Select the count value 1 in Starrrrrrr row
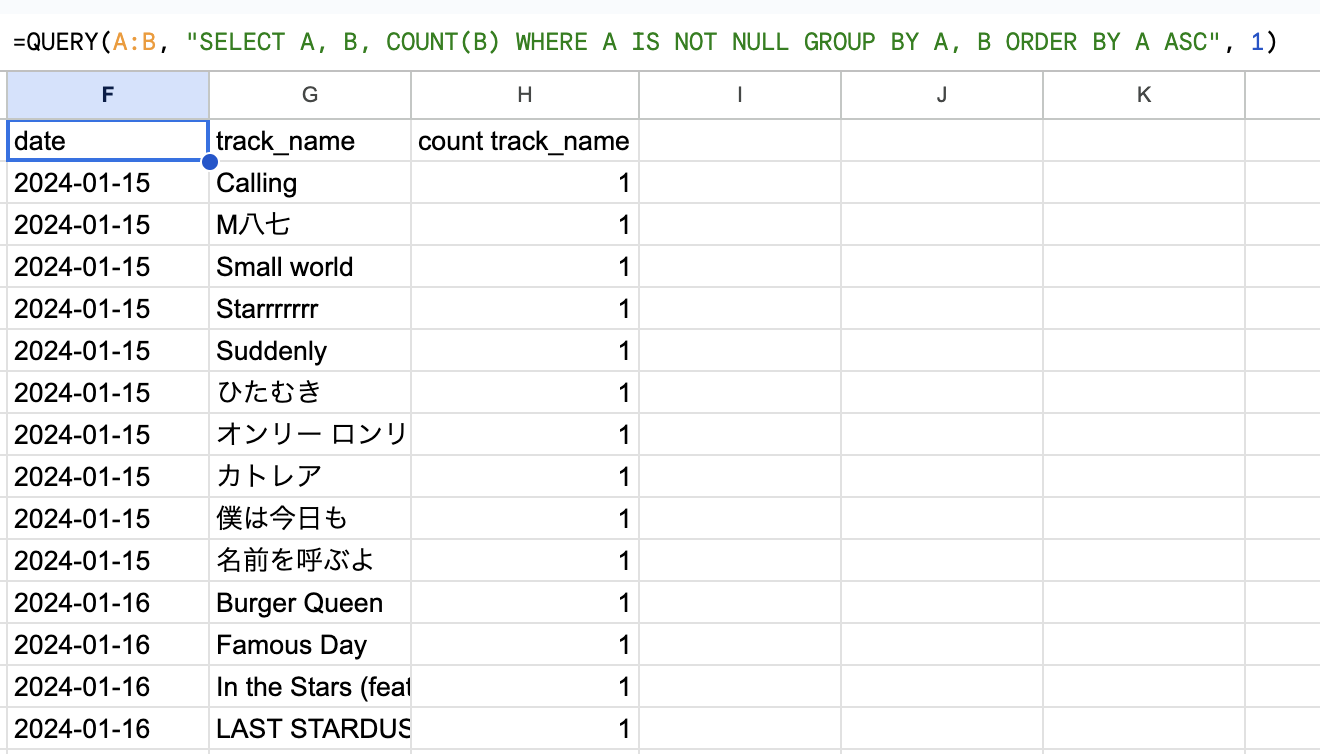 pos(525,309)
